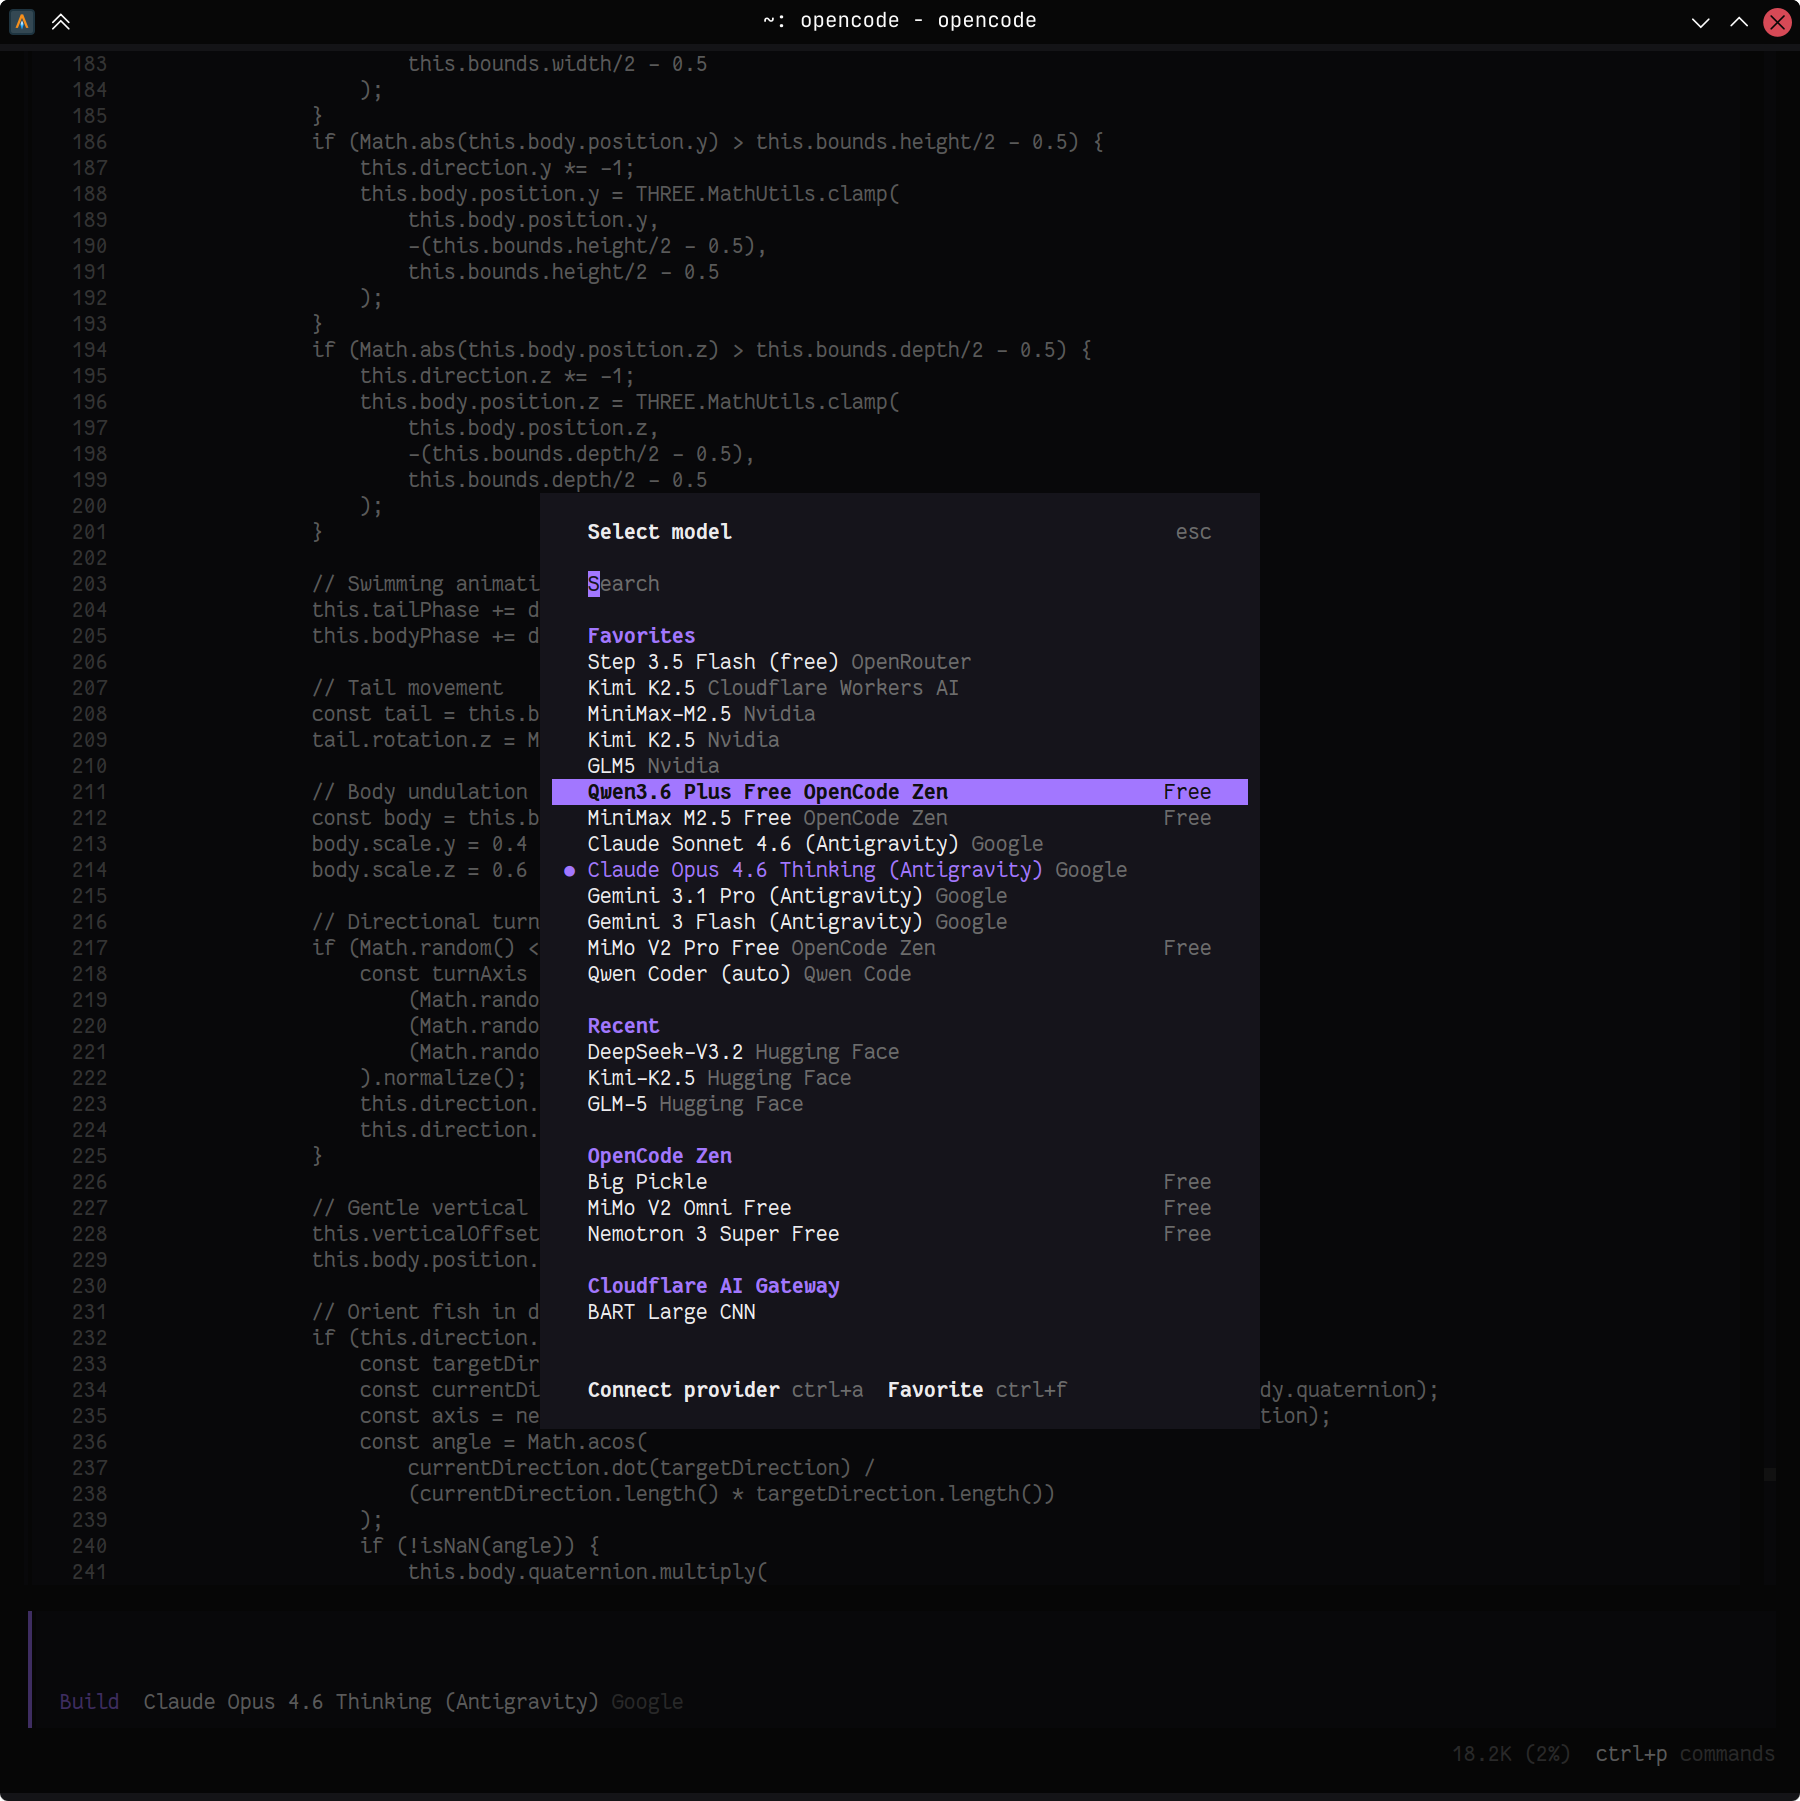Viewport: 1800px width, 1801px height.
Task: Select the active Claude Opus 4.6 Thinking model
Action: (x=814, y=870)
